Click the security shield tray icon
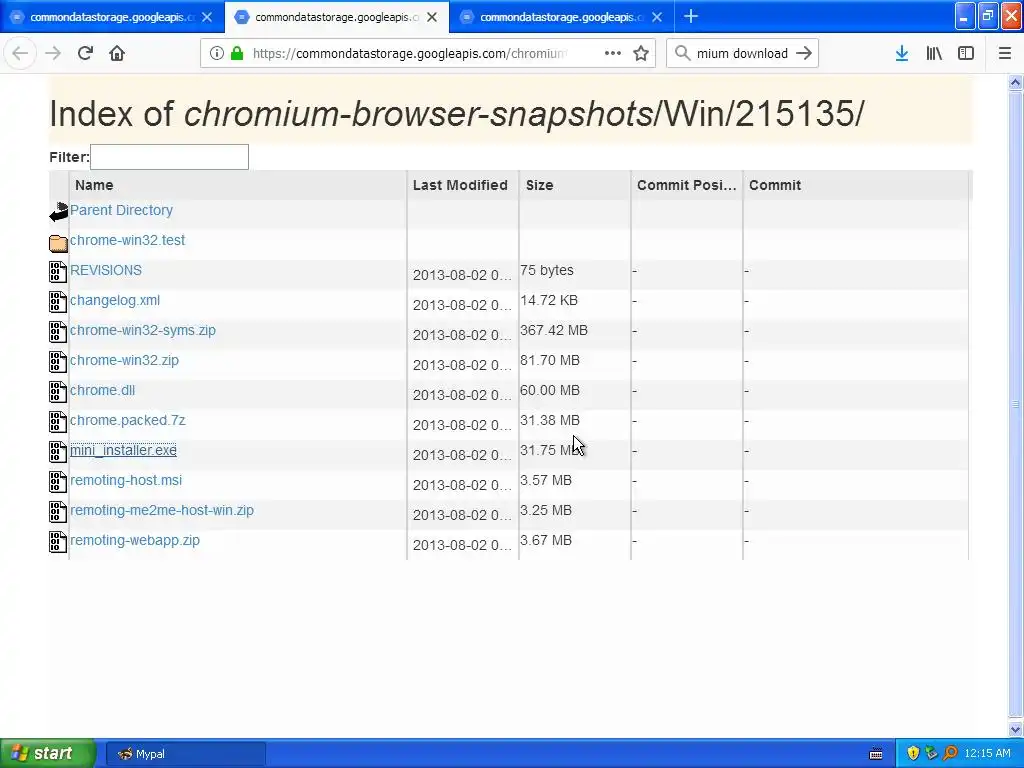Image resolution: width=1024 pixels, height=768 pixels. click(x=913, y=754)
